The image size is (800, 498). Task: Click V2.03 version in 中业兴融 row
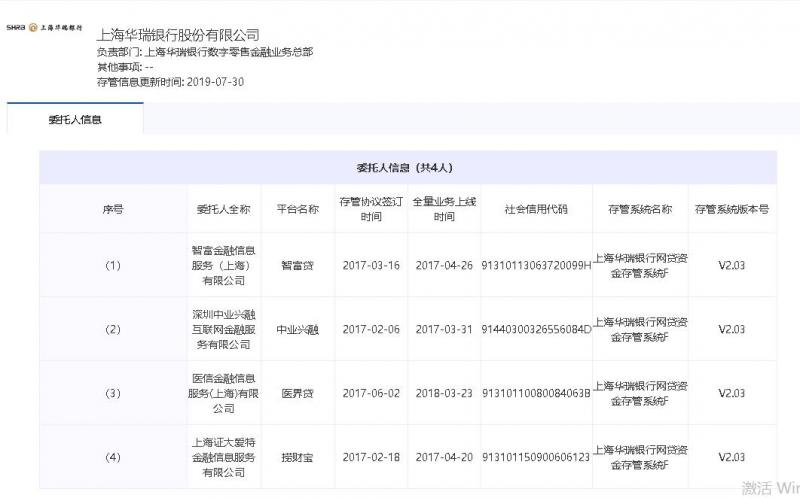[732, 330]
